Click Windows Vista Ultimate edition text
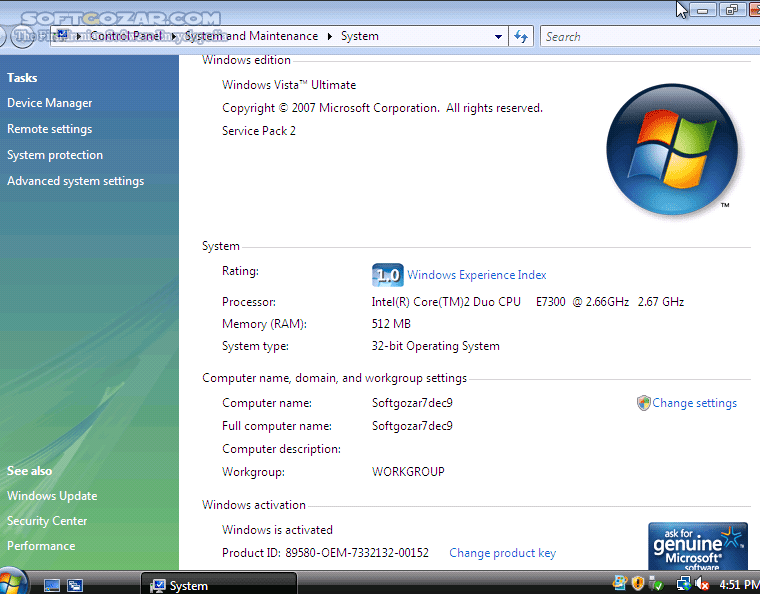This screenshot has height=594, width=760. [289, 85]
